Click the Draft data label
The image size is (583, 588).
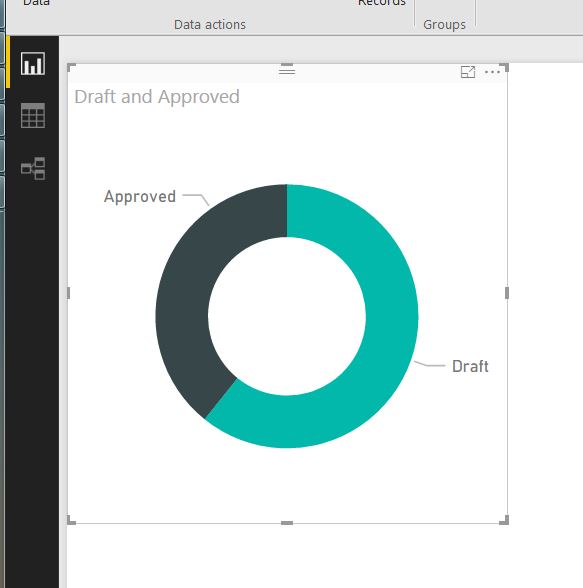pos(470,366)
